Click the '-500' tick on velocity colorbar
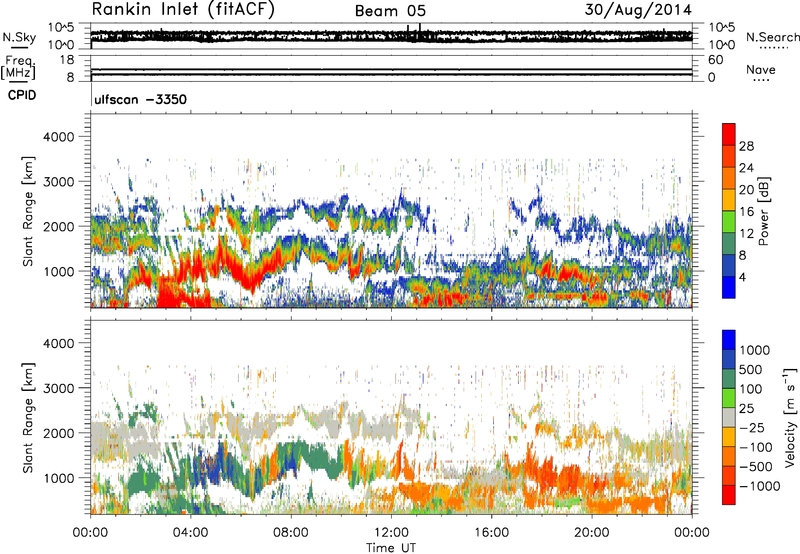800x554 pixels. [x=756, y=466]
